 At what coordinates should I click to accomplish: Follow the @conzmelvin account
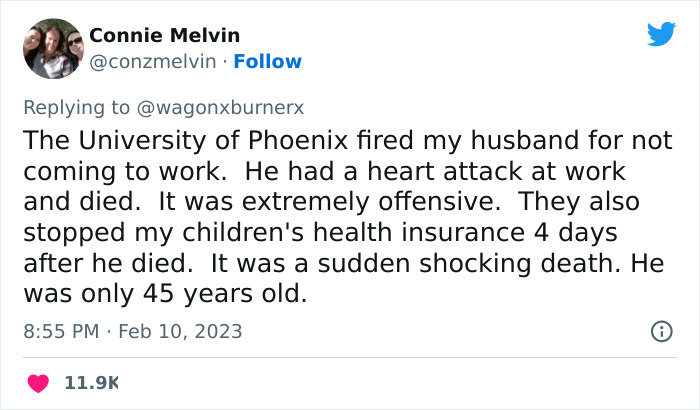coord(267,61)
